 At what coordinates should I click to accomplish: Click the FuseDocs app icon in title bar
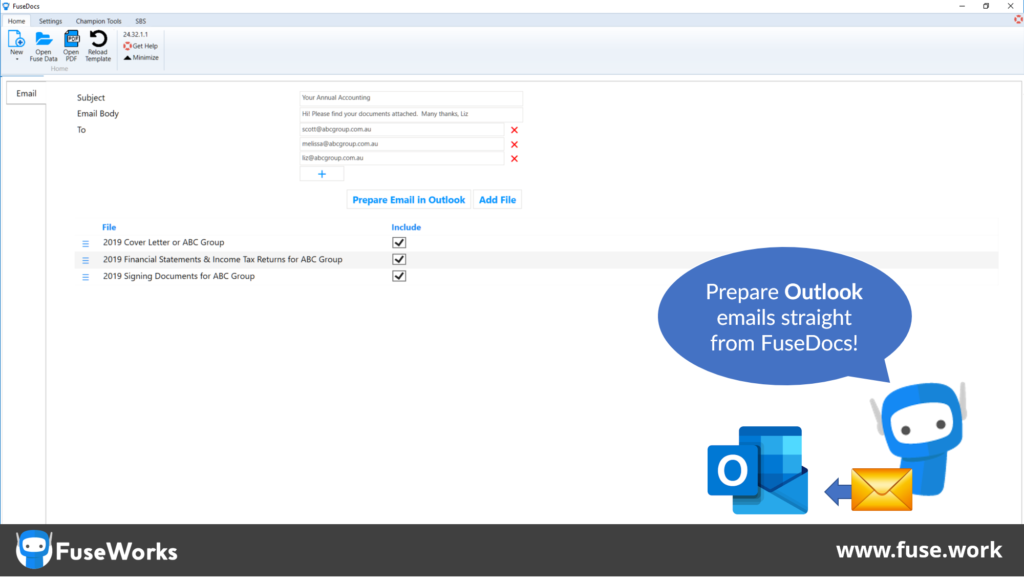coord(6,6)
